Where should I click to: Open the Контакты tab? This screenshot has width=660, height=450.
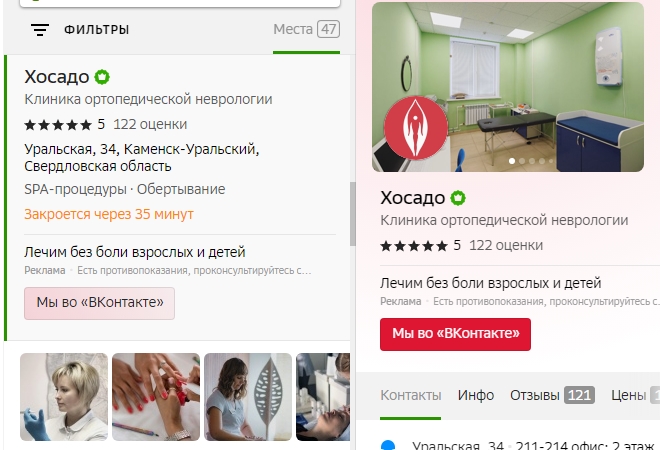coord(410,395)
